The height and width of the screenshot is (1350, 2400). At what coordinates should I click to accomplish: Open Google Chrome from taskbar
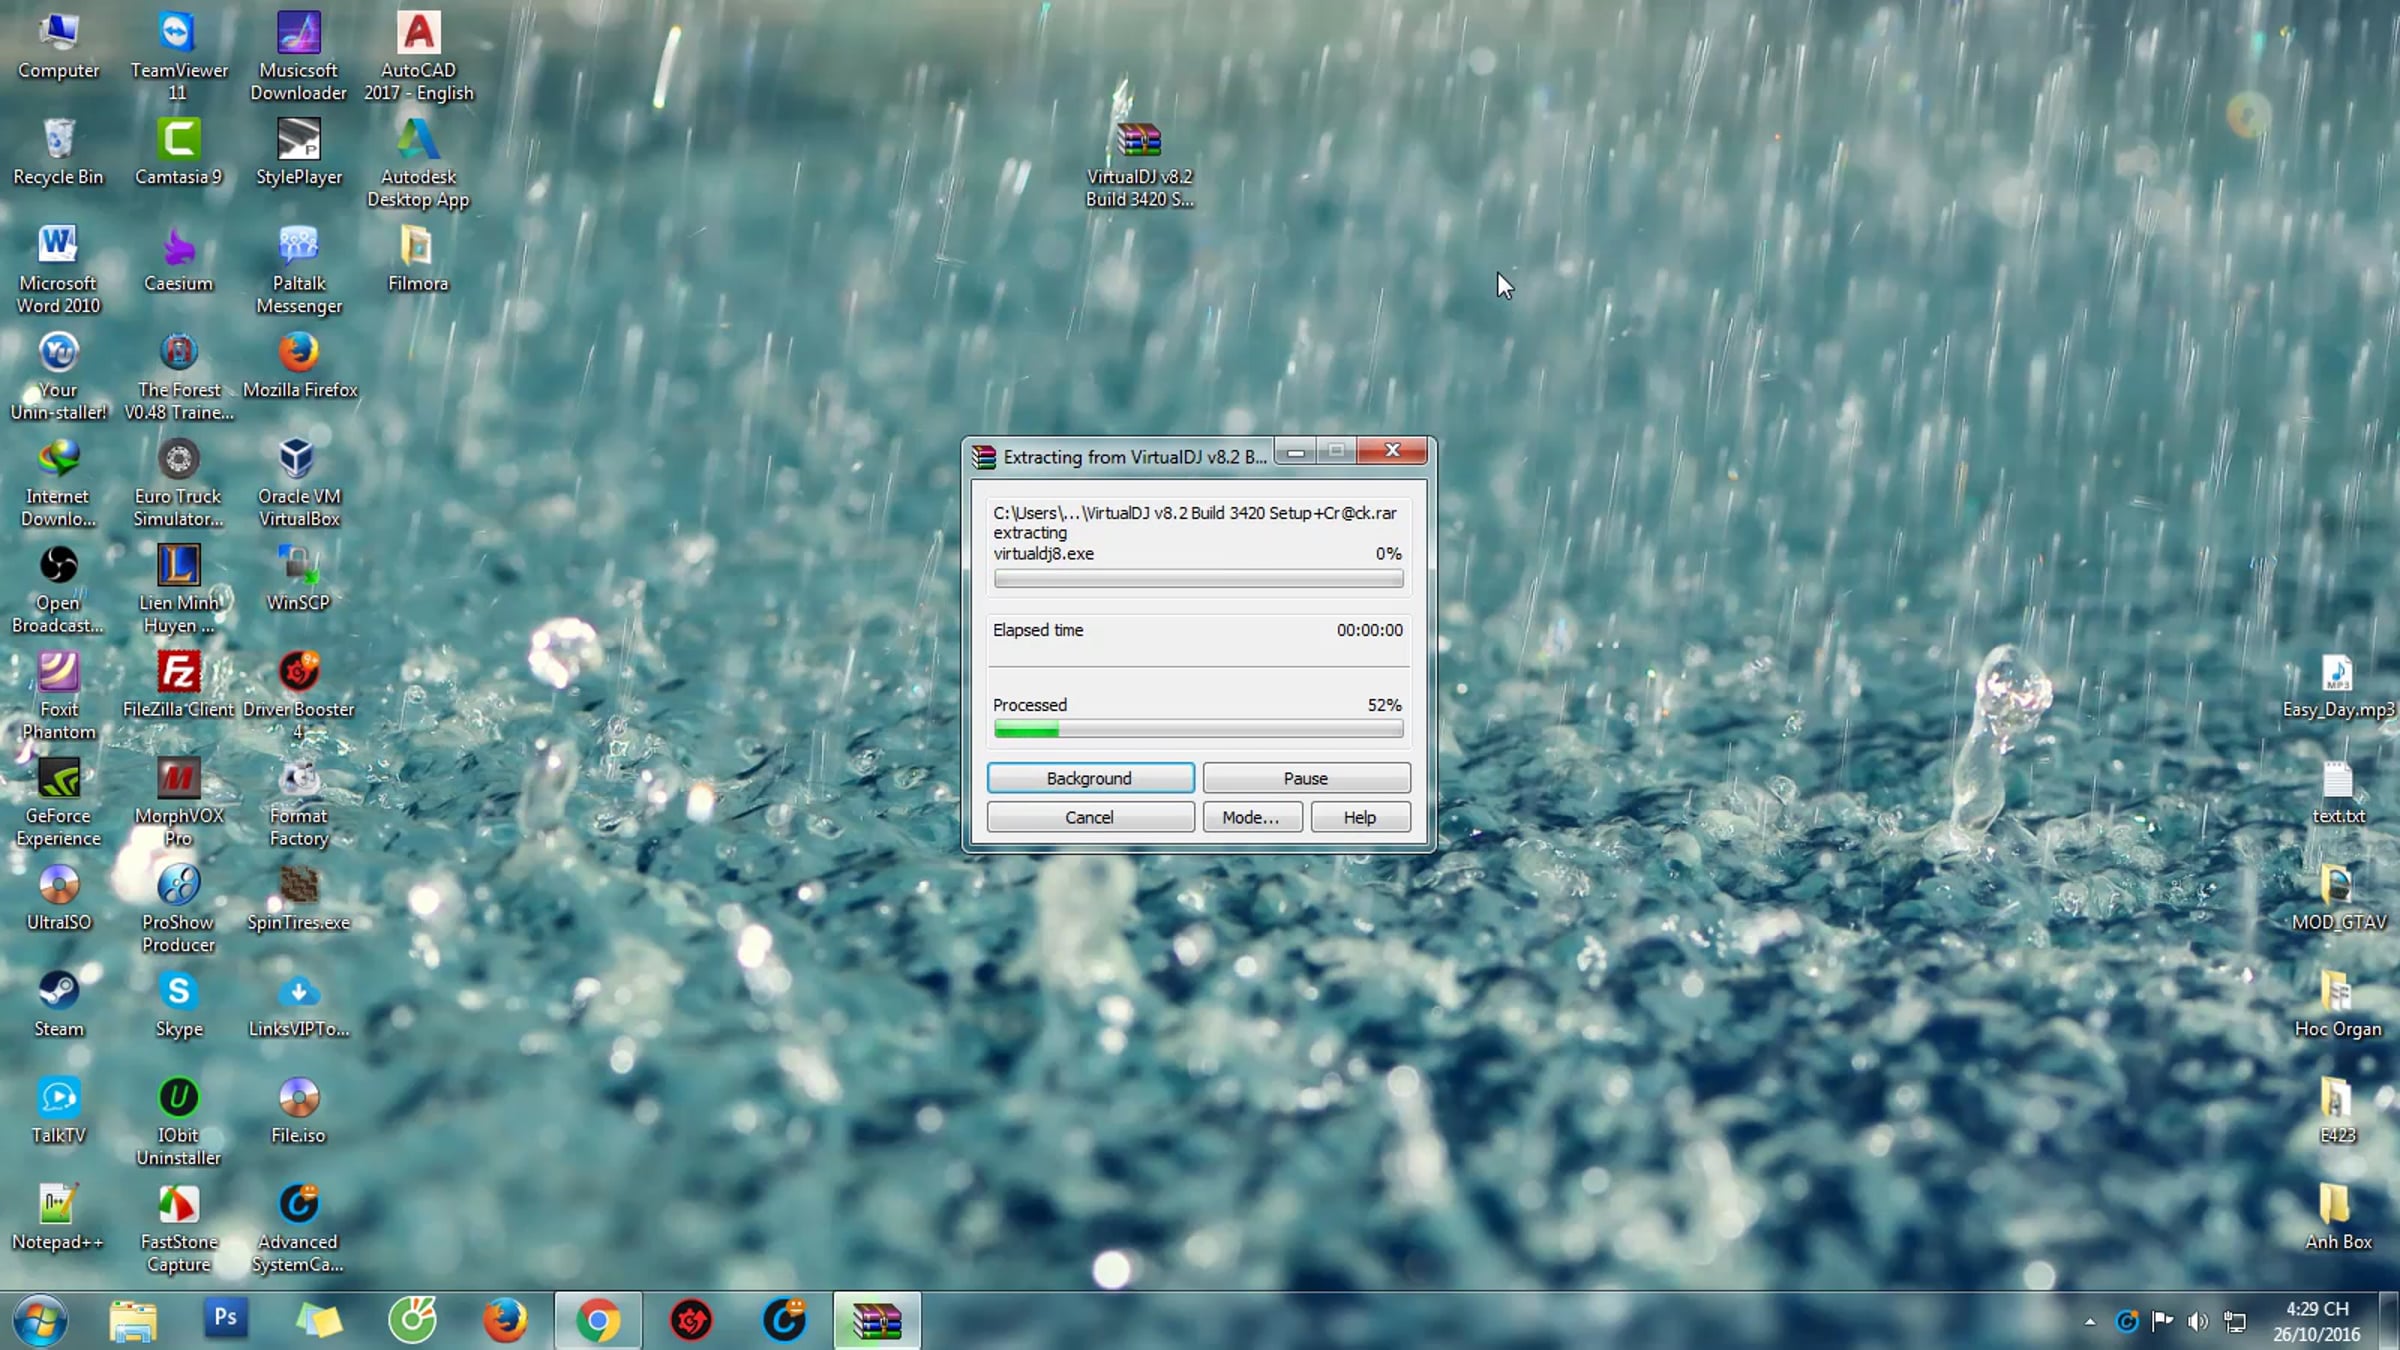tap(597, 1320)
